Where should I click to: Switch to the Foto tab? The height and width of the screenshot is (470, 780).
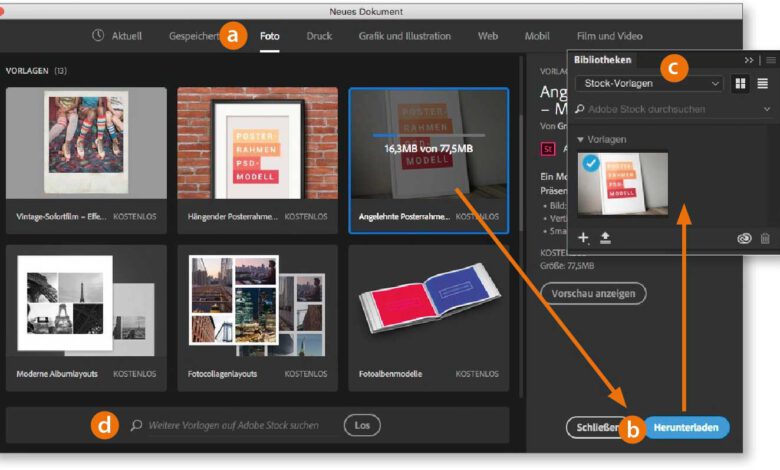click(x=270, y=36)
